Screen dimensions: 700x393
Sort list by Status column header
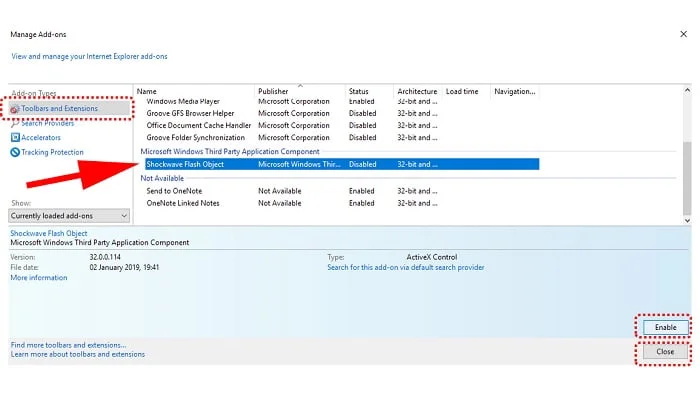pyautogui.click(x=358, y=92)
